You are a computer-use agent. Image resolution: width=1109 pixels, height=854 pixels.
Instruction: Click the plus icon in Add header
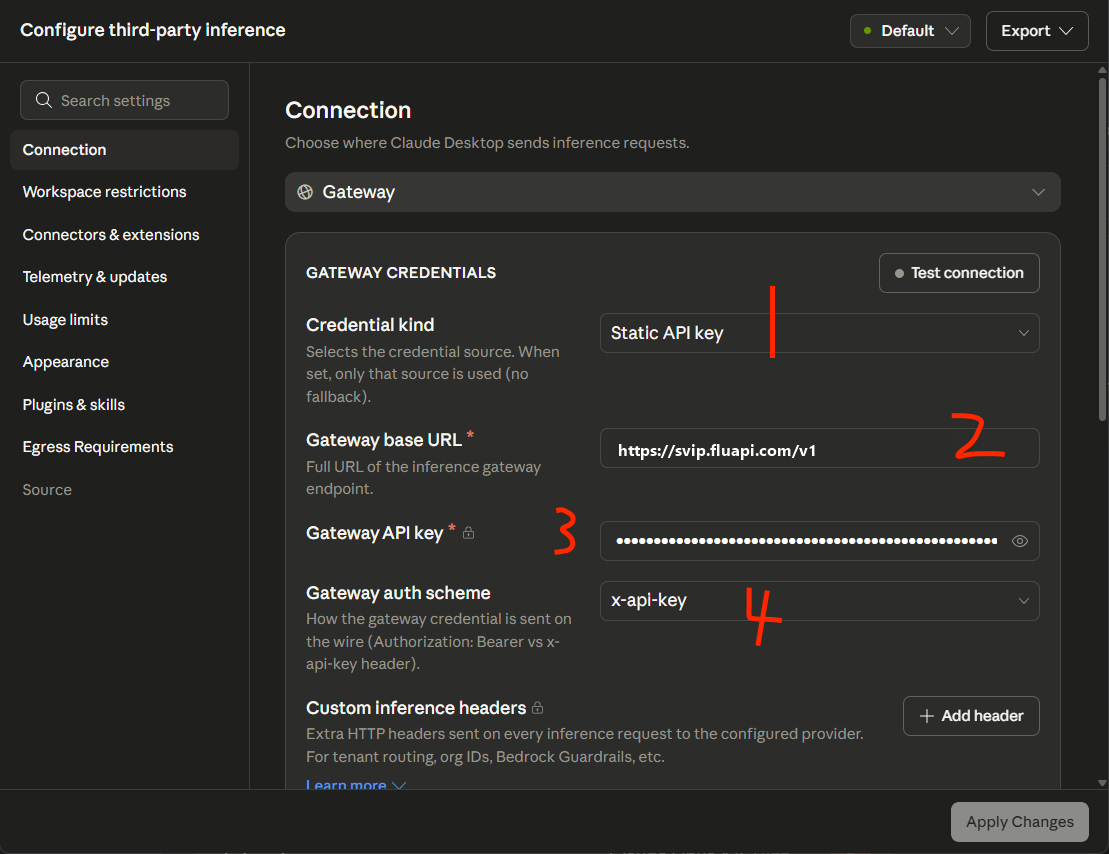pos(927,716)
